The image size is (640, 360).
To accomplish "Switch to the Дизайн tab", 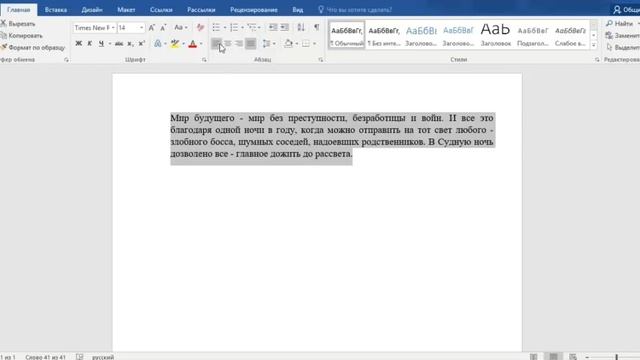I will tap(92, 9).
